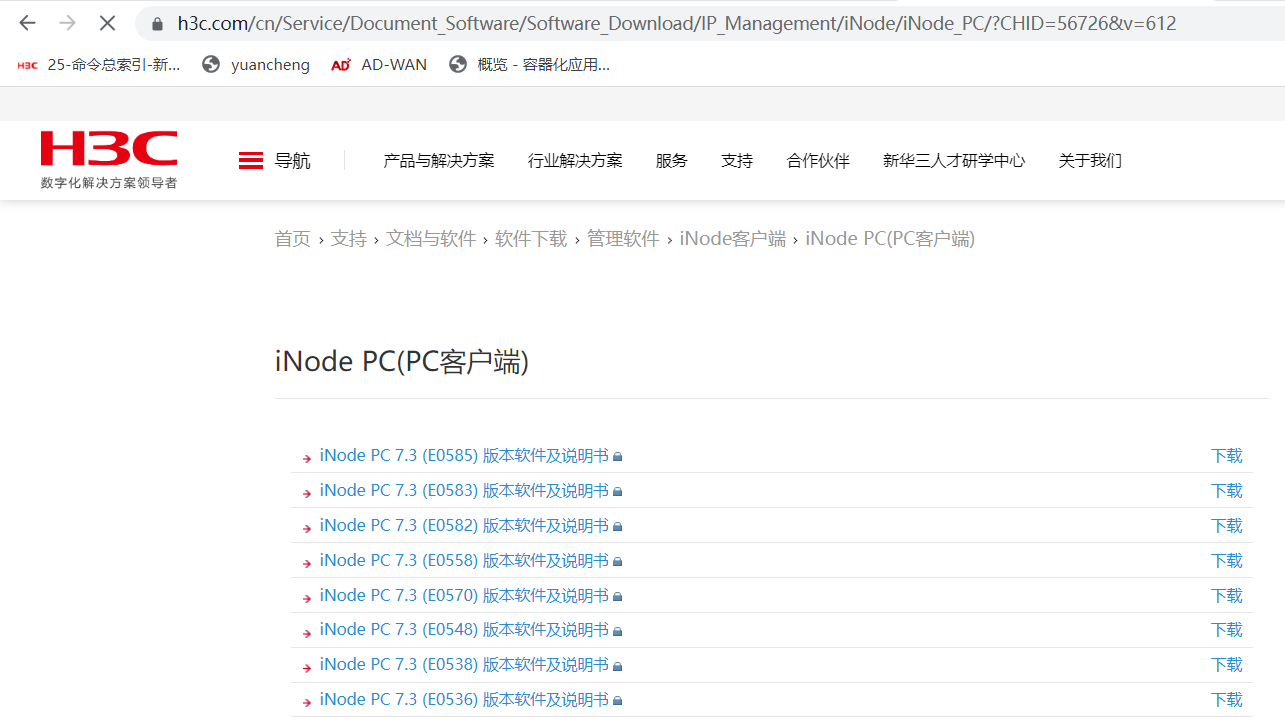1285x717 pixels.
Task: Click the iNode PC(PC客户端) page heading
Action: pyautogui.click(x=402, y=361)
